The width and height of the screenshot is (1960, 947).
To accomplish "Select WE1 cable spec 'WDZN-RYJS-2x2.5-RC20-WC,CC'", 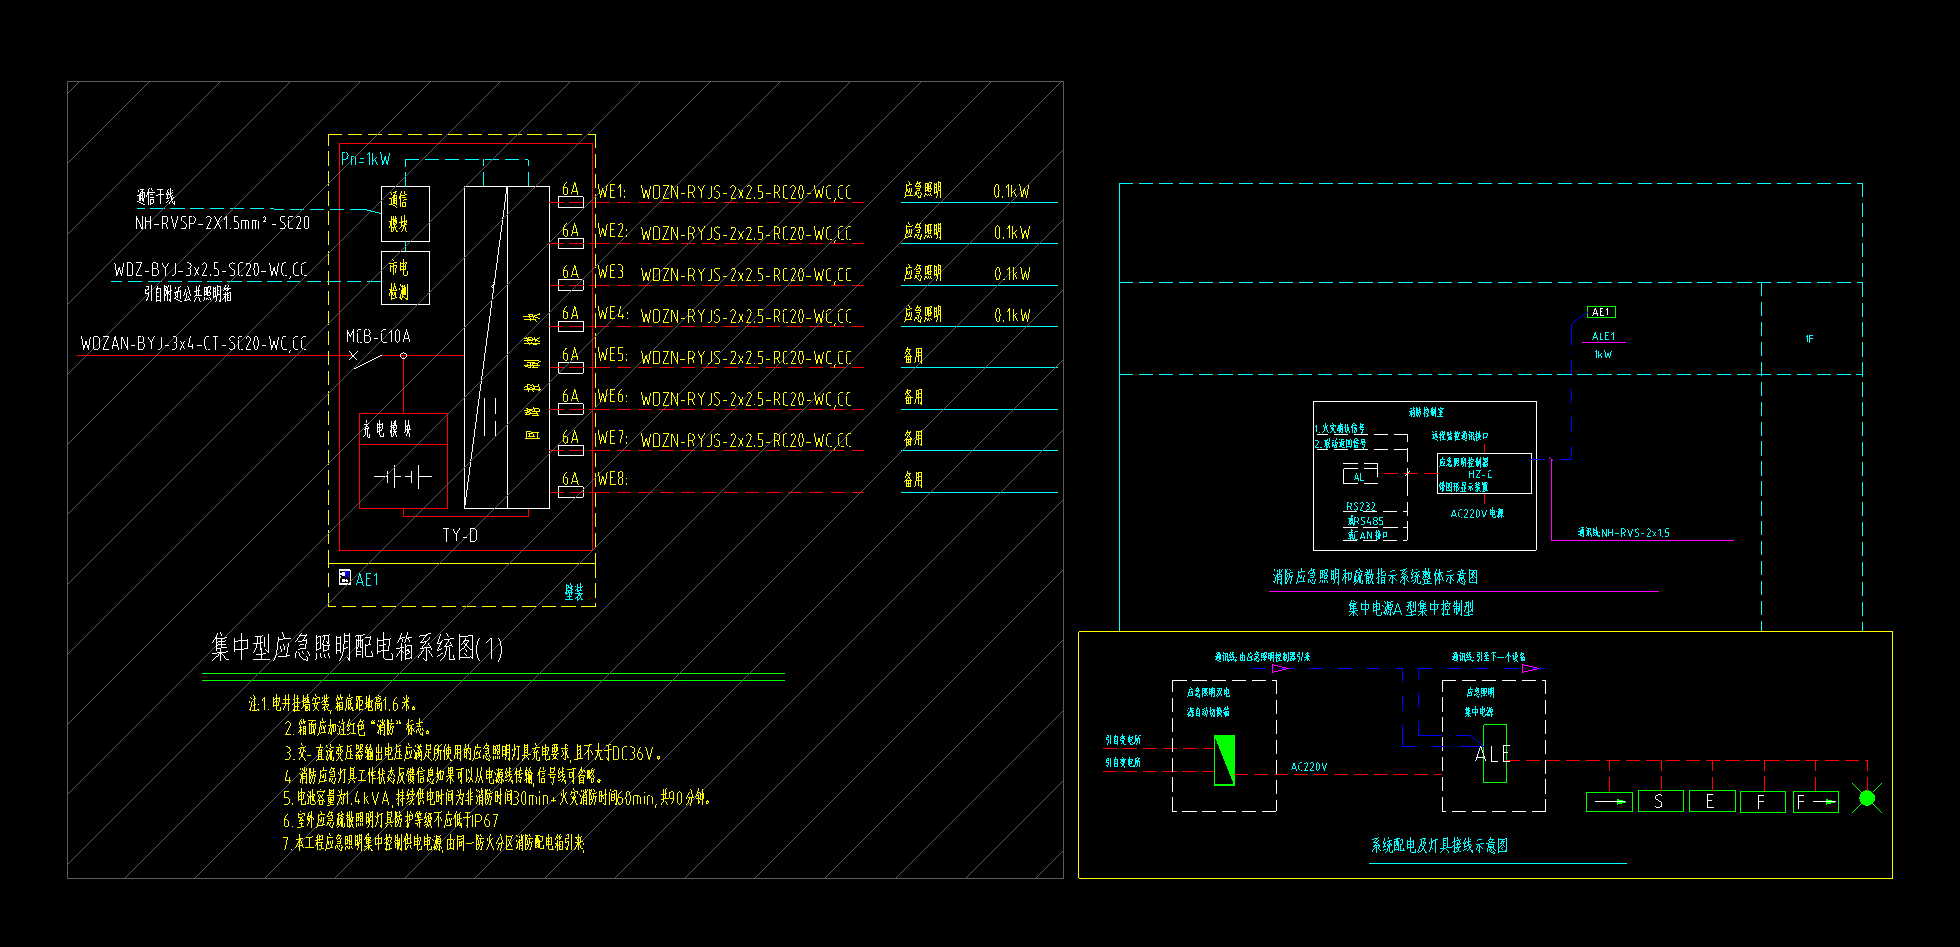I will point(746,192).
